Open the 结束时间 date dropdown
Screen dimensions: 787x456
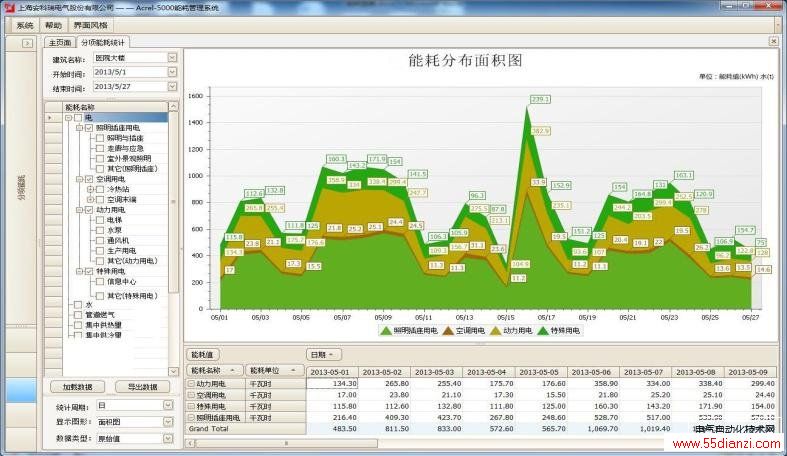coord(172,86)
